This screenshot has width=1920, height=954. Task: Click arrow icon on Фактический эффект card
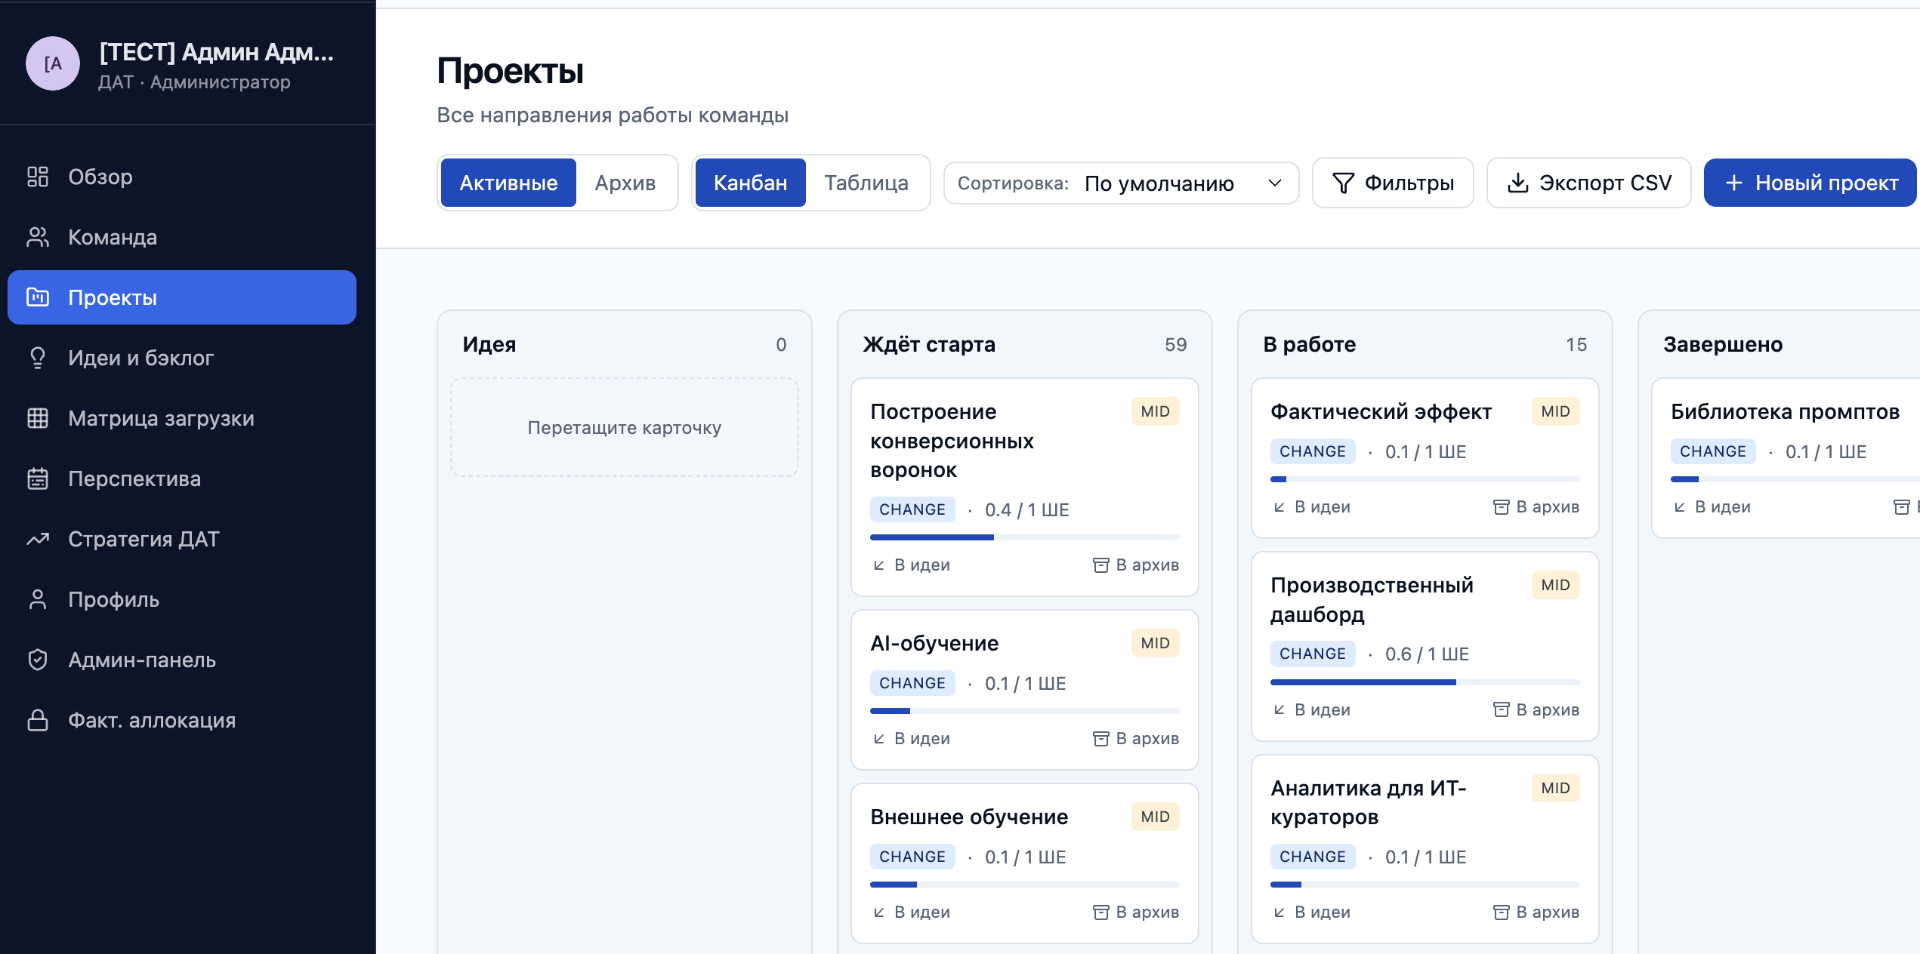point(1279,507)
